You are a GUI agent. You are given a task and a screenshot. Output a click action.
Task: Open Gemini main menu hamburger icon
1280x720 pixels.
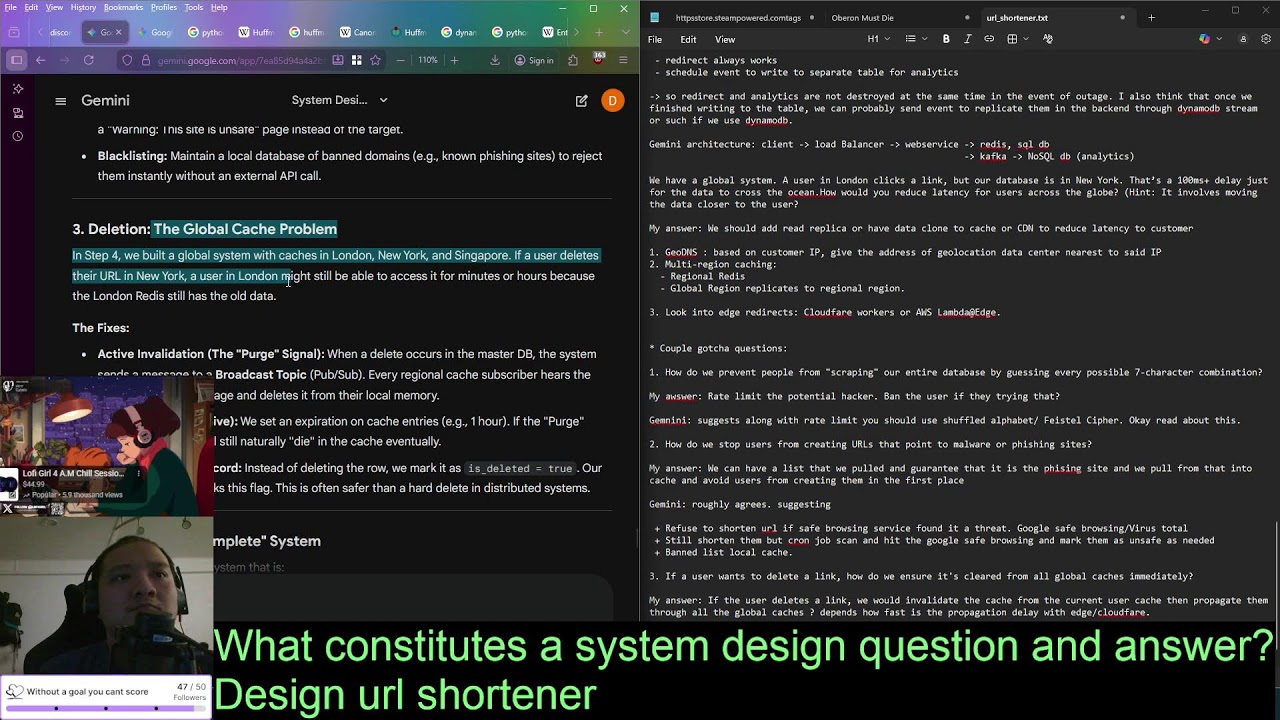(61, 100)
